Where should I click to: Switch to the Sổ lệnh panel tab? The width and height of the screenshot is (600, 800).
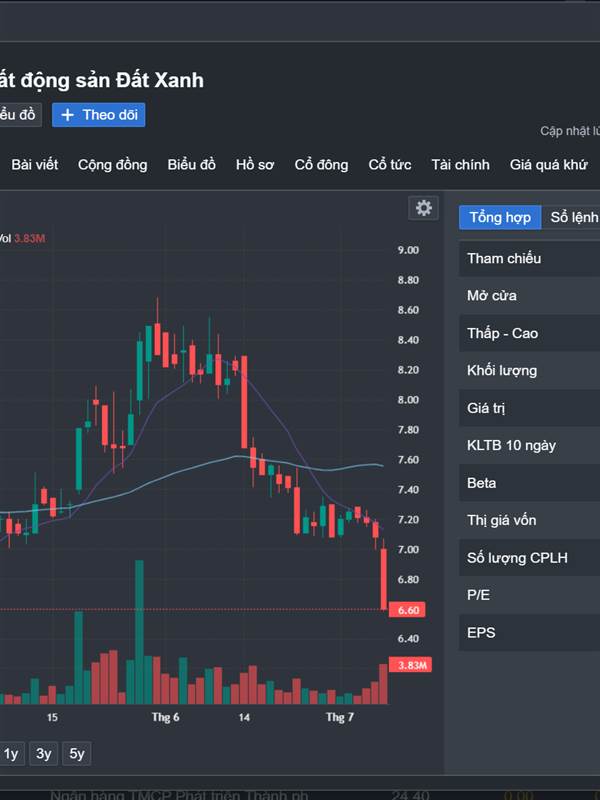pos(571,217)
